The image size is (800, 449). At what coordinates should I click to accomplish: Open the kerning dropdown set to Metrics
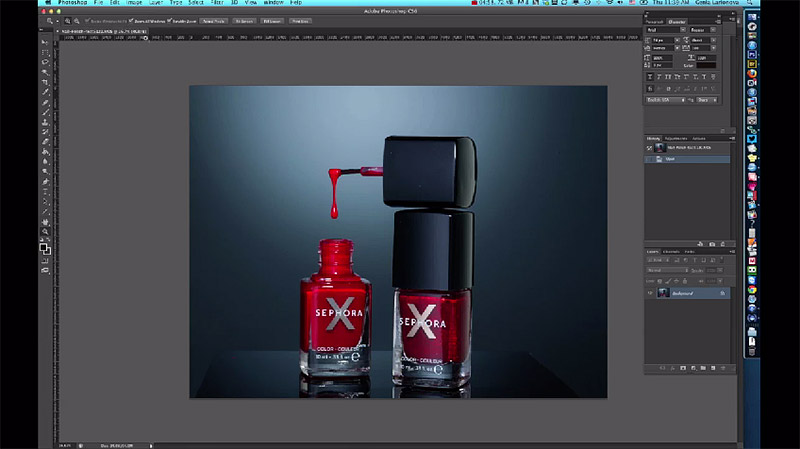677,48
